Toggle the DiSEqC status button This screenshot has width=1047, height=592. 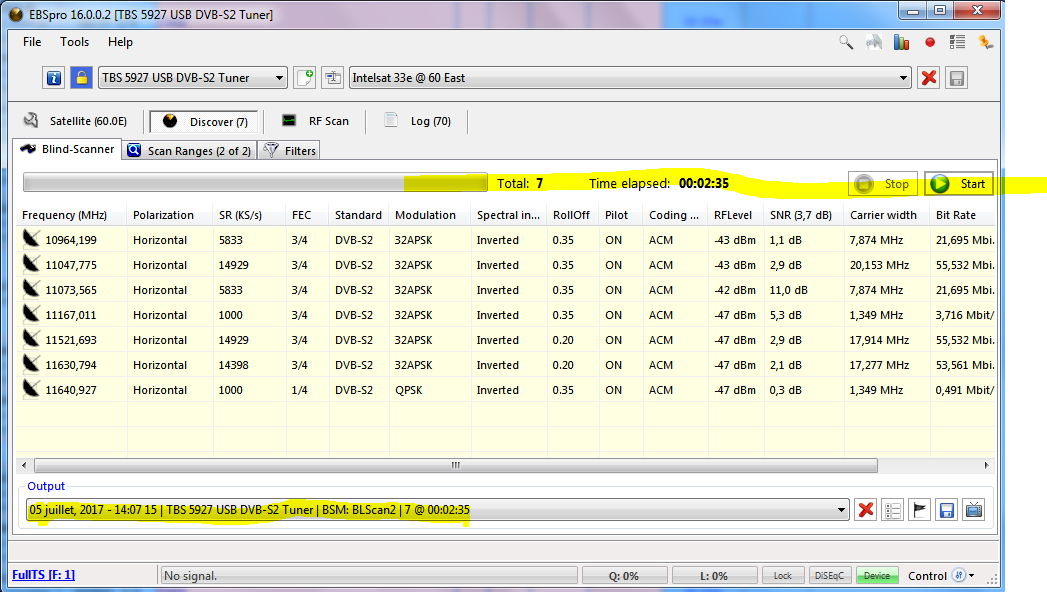[829, 576]
